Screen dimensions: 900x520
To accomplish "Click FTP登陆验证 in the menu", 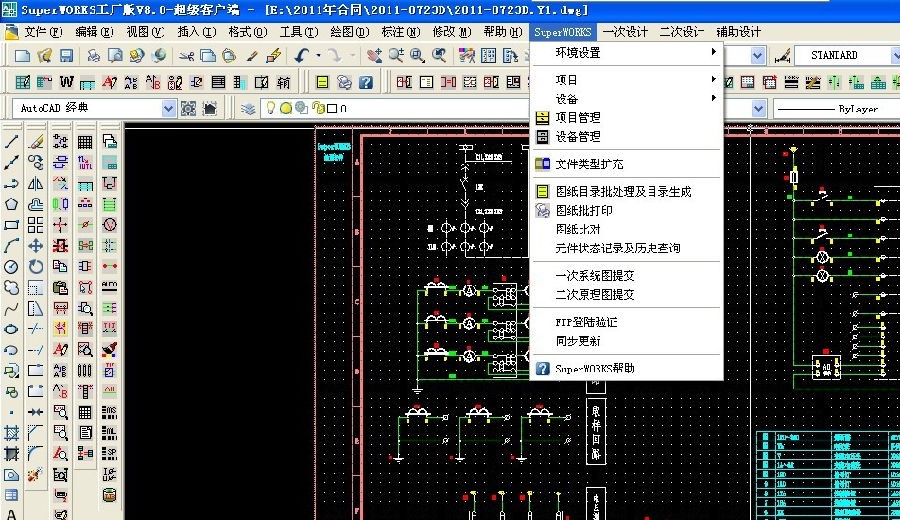I will click(586, 322).
